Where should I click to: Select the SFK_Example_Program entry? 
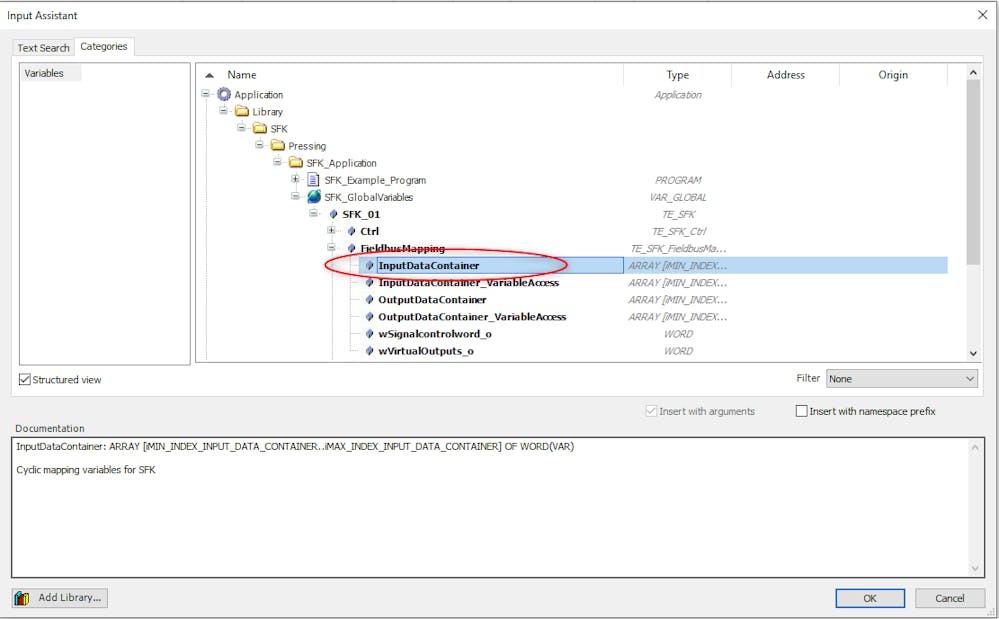pyautogui.click(x=375, y=180)
